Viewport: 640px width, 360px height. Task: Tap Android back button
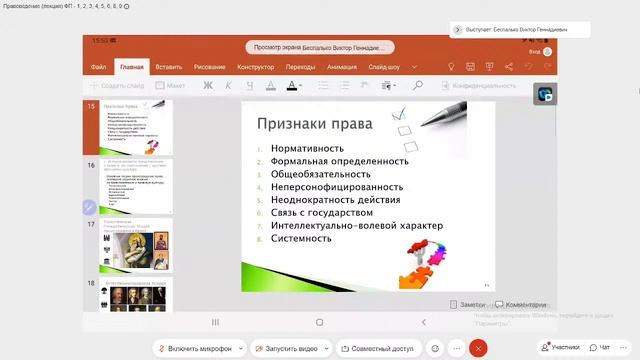(x=424, y=322)
